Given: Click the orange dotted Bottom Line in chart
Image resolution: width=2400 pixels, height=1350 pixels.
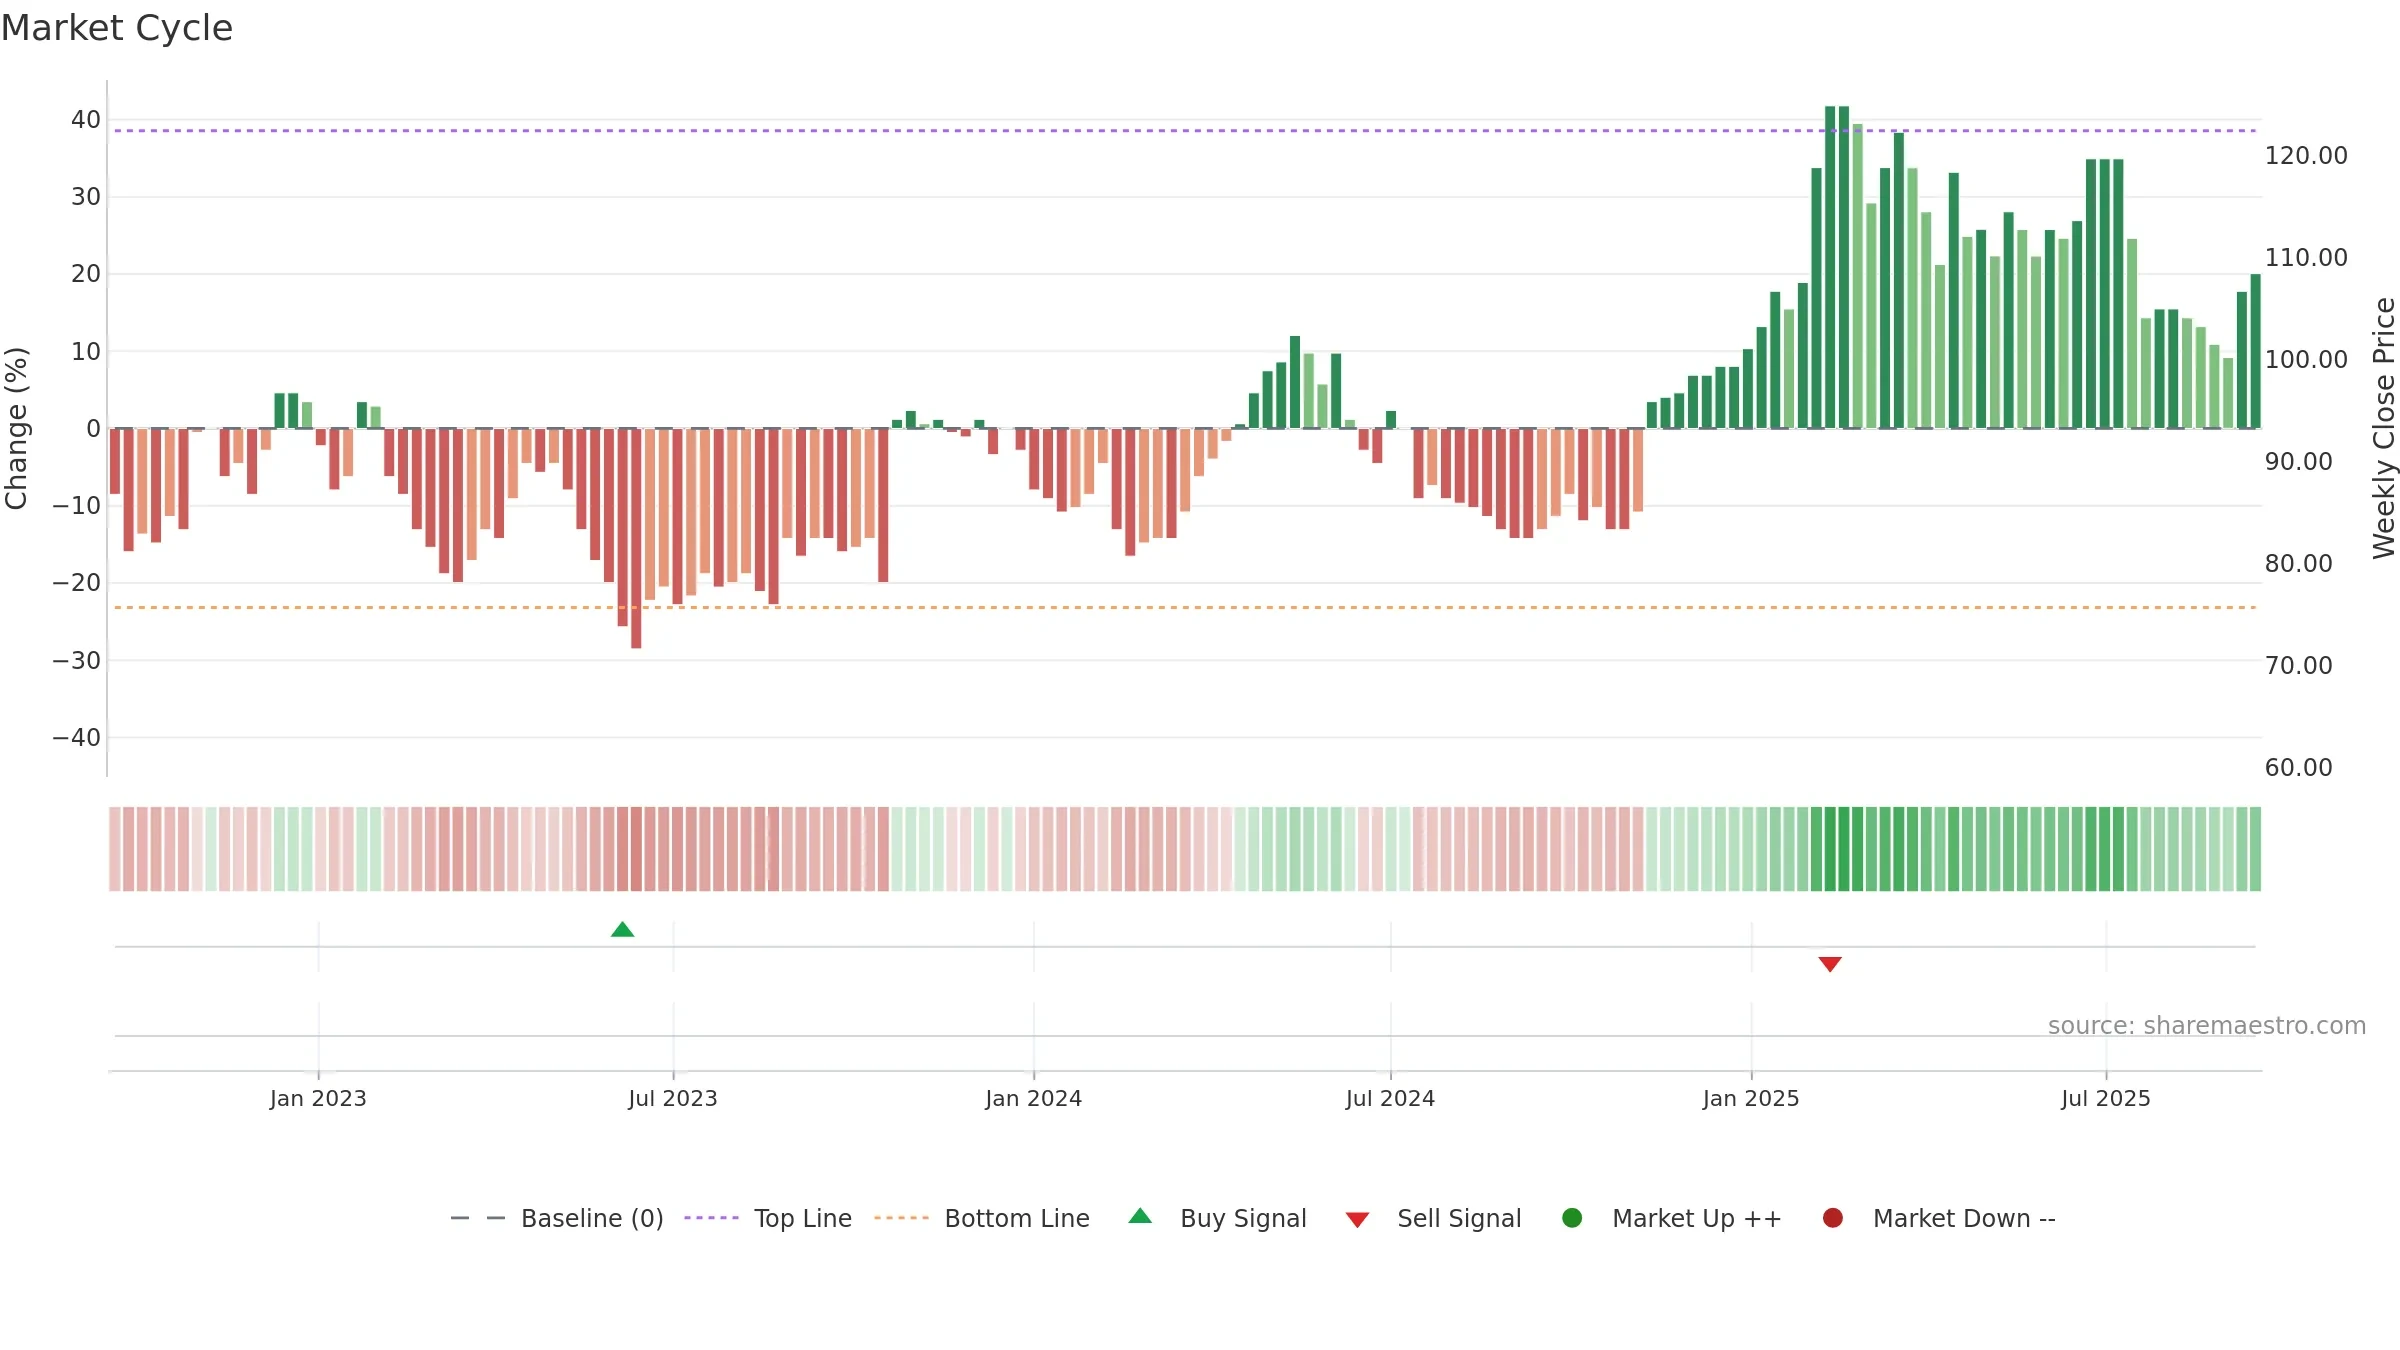Looking at the screenshot, I should 1185,607.
